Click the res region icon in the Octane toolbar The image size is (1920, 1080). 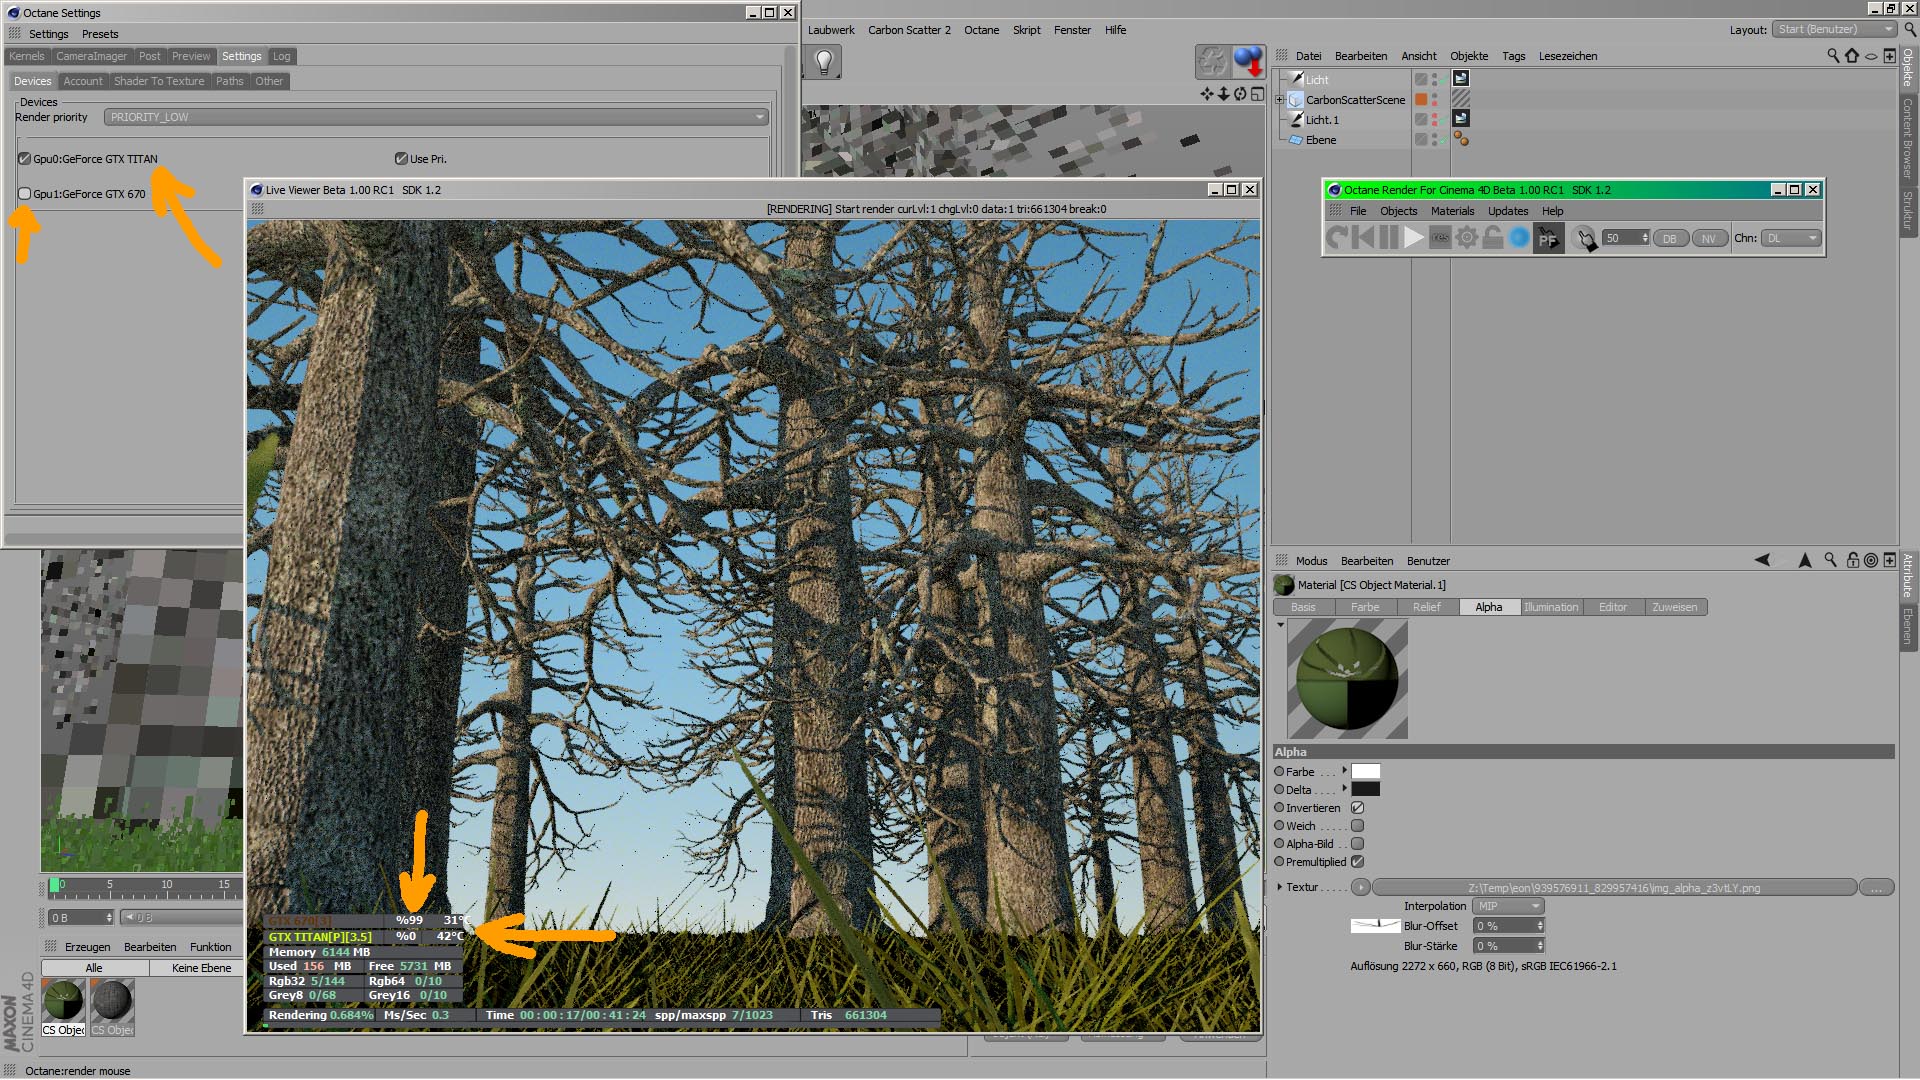[1440, 238]
